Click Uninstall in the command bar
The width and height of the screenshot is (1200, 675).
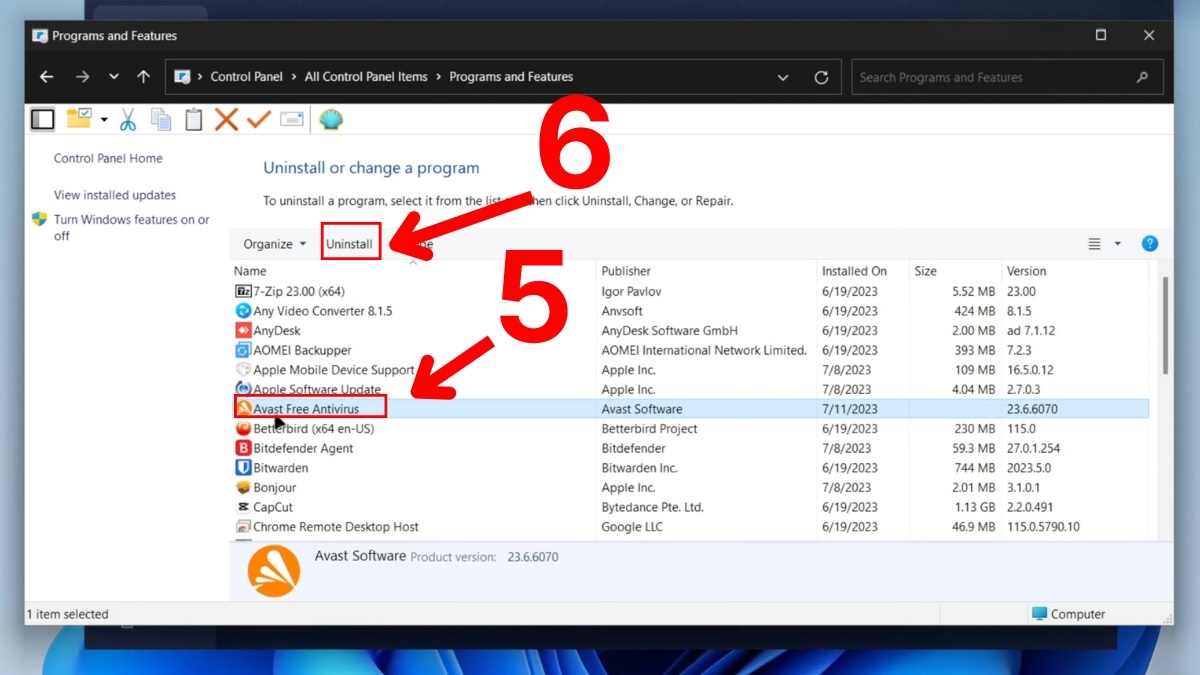349,244
